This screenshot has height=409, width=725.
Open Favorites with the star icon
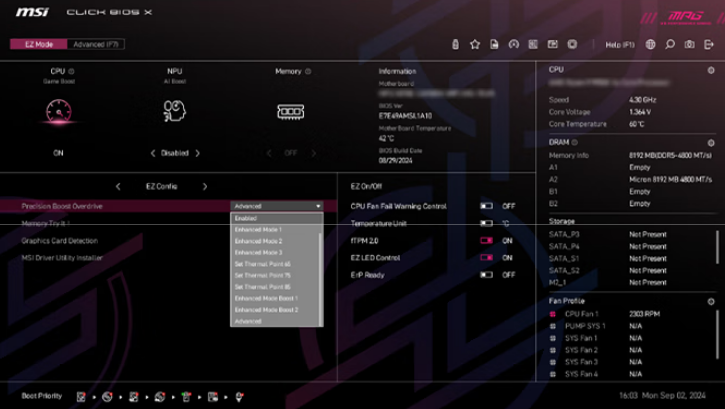tap(475, 44)
